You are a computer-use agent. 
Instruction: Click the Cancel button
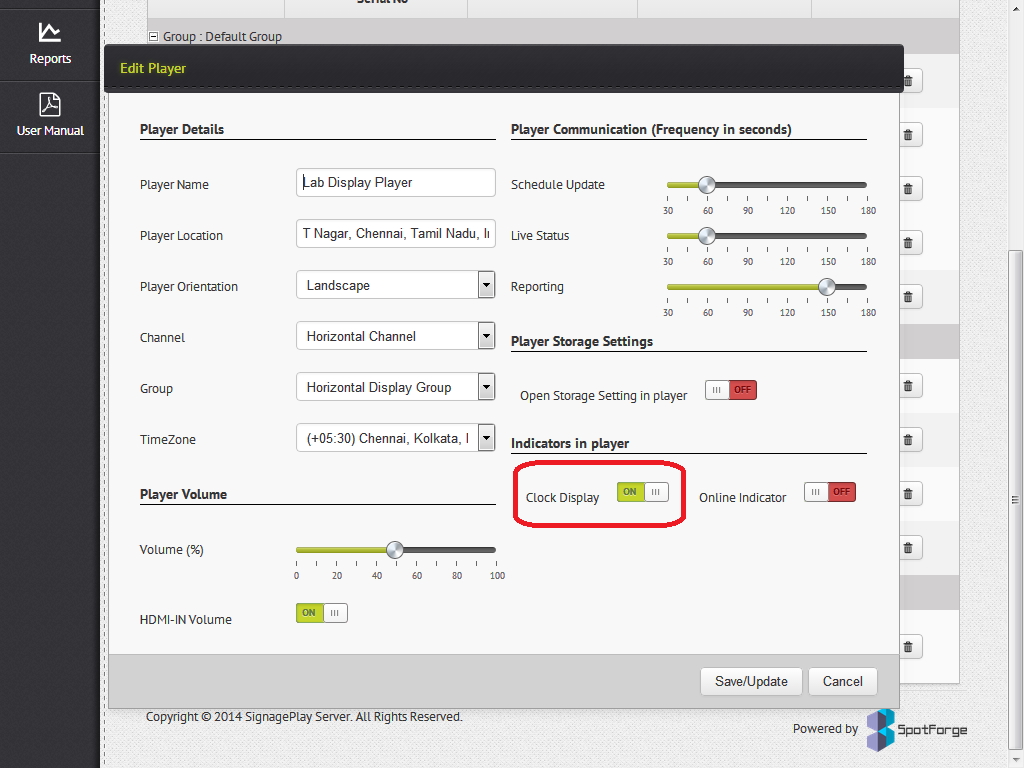tap(842, 681)
